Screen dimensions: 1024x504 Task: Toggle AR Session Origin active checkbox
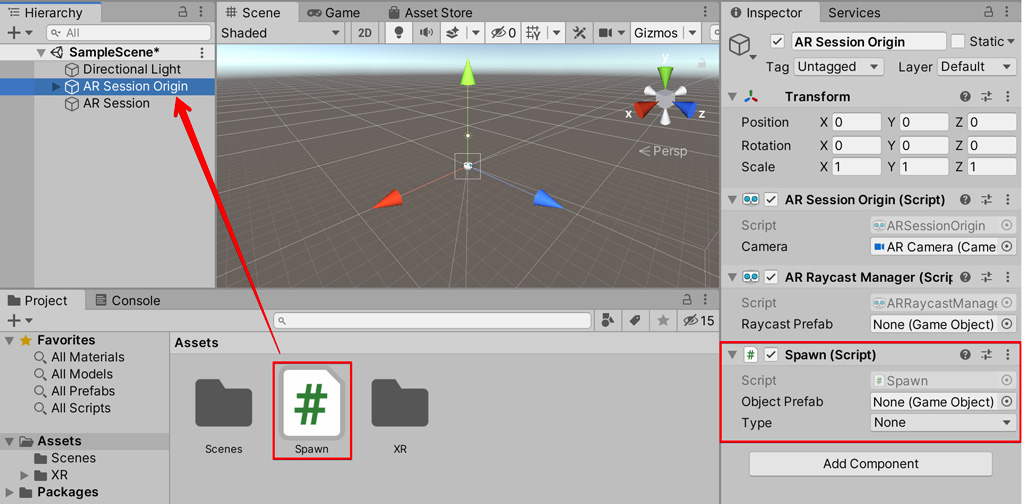coord(776,41)
